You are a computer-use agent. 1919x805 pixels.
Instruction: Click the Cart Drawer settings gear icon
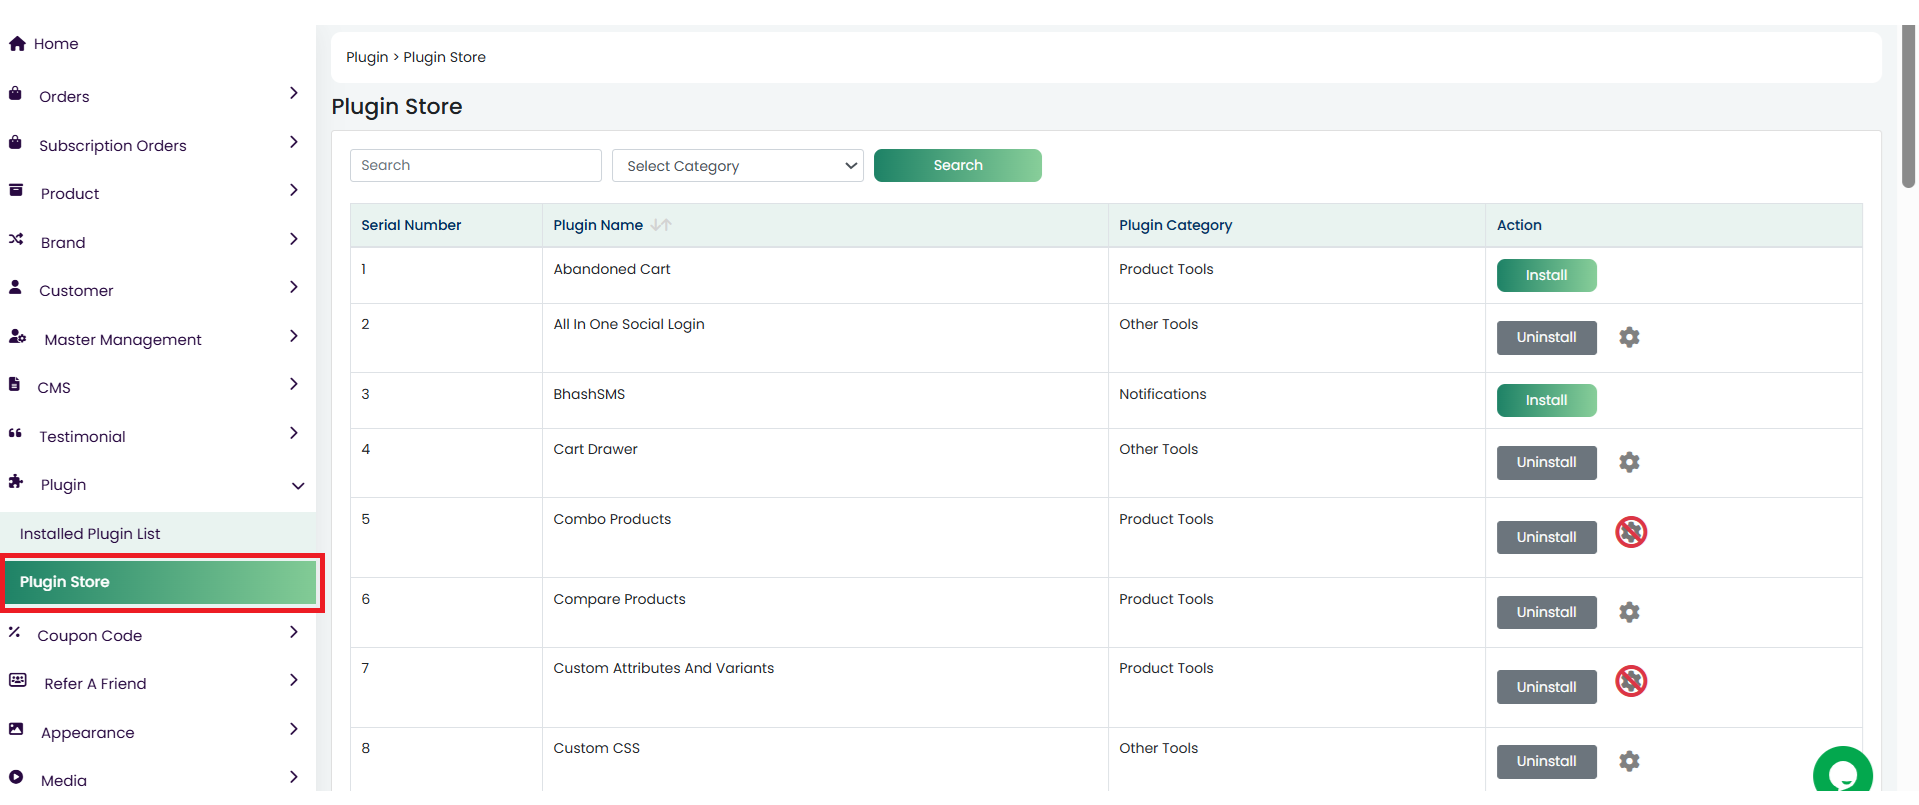[x=1628, y=463]
